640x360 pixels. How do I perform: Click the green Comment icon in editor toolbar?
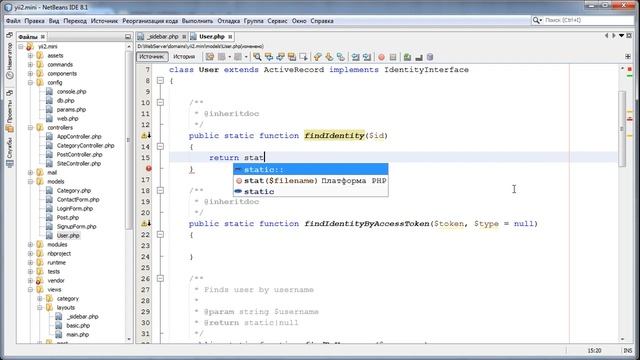[407, 57]
